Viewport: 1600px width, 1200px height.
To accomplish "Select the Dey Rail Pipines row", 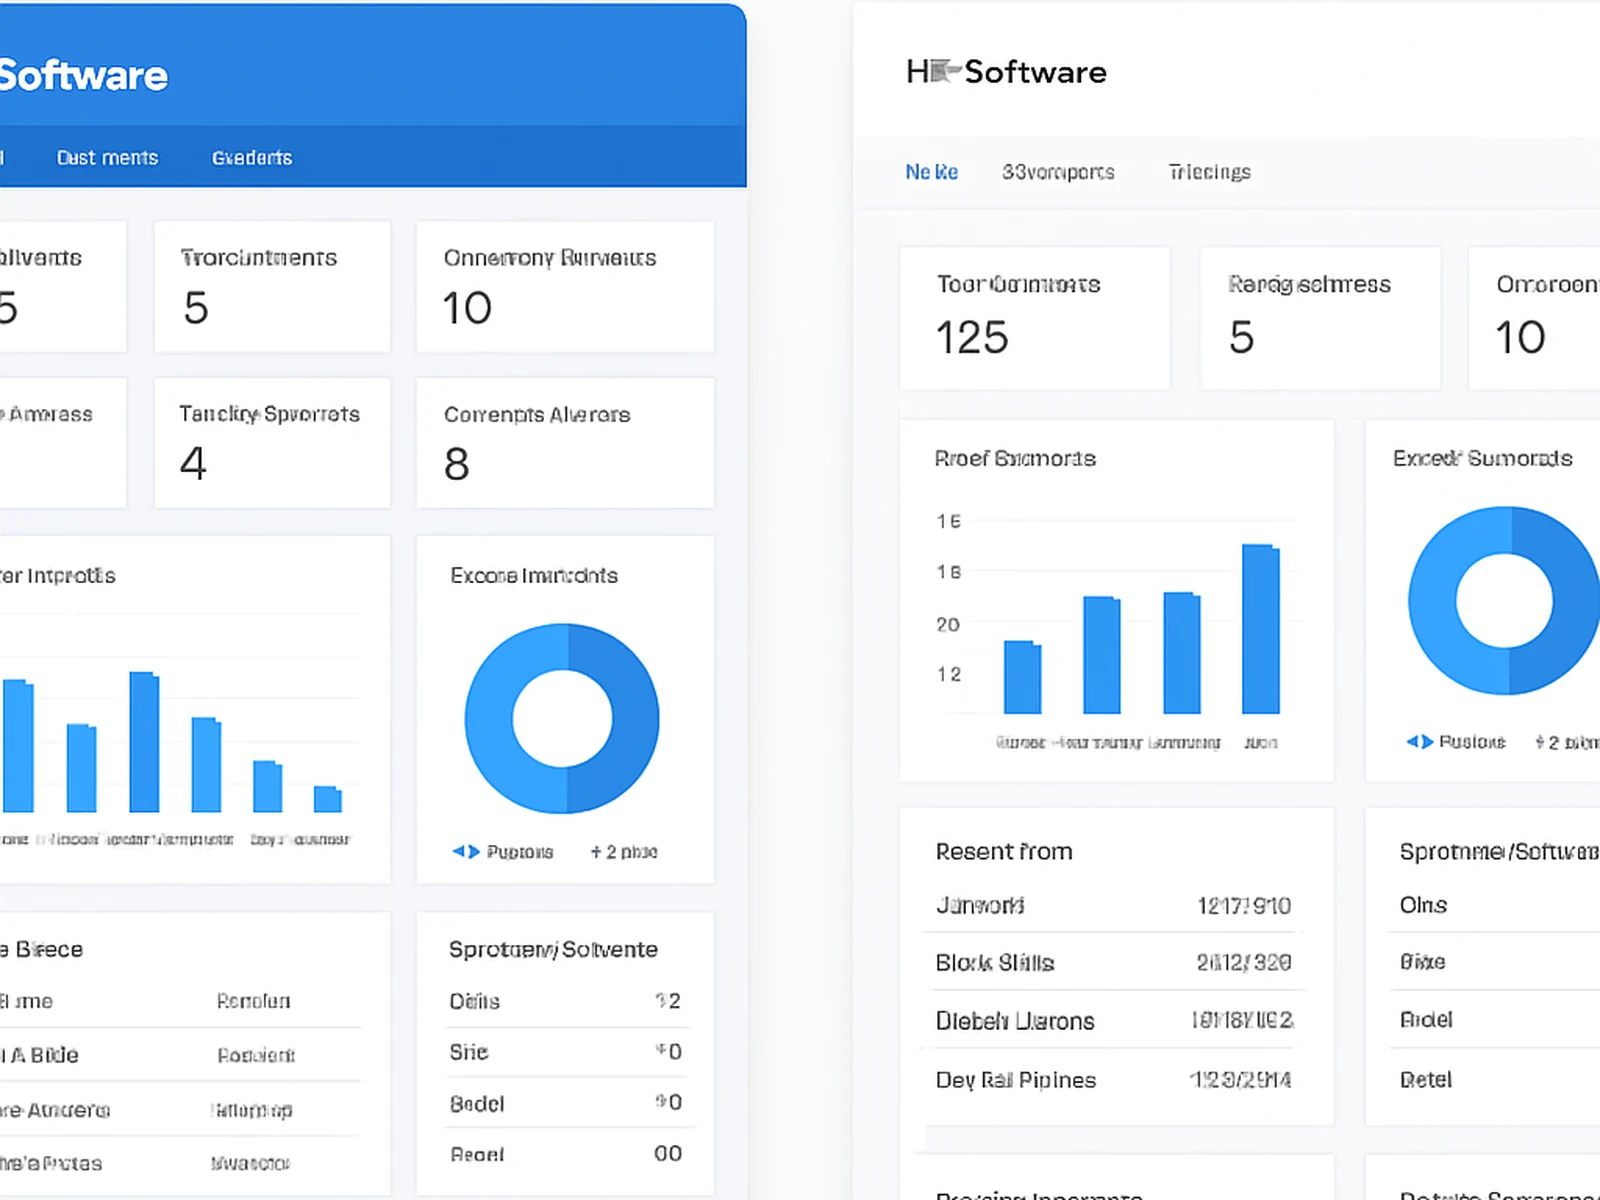I will pyautogui.click(x=1112, y=1080).
